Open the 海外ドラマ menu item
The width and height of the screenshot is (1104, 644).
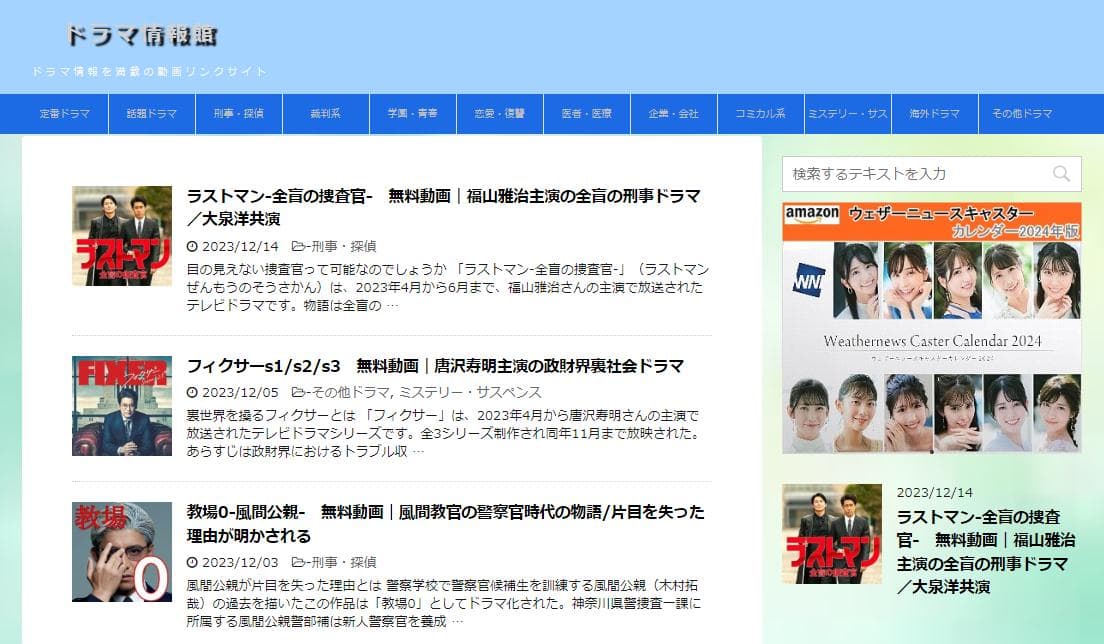pos(934,113)
